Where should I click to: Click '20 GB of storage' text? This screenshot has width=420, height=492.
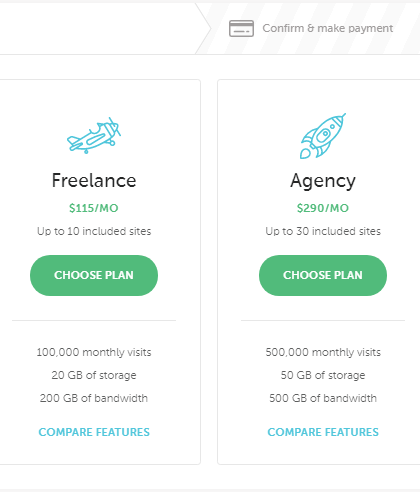tap(94, 375)
